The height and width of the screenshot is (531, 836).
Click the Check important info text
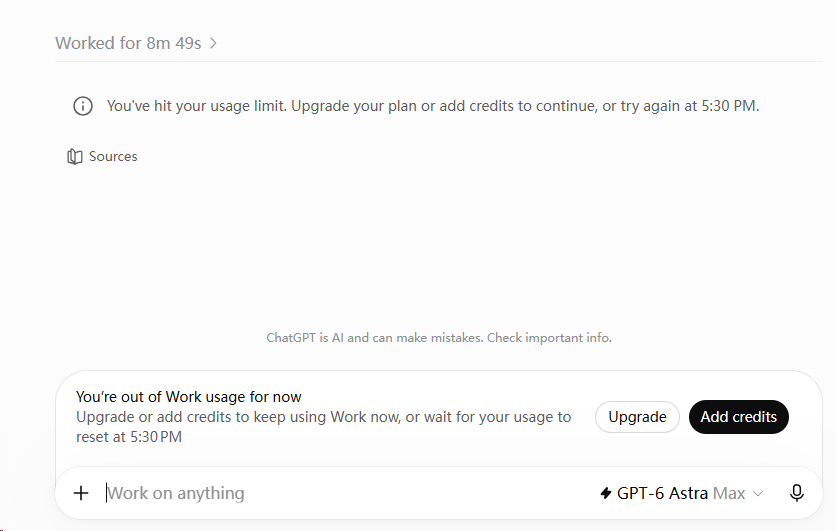tap(549, 338)
